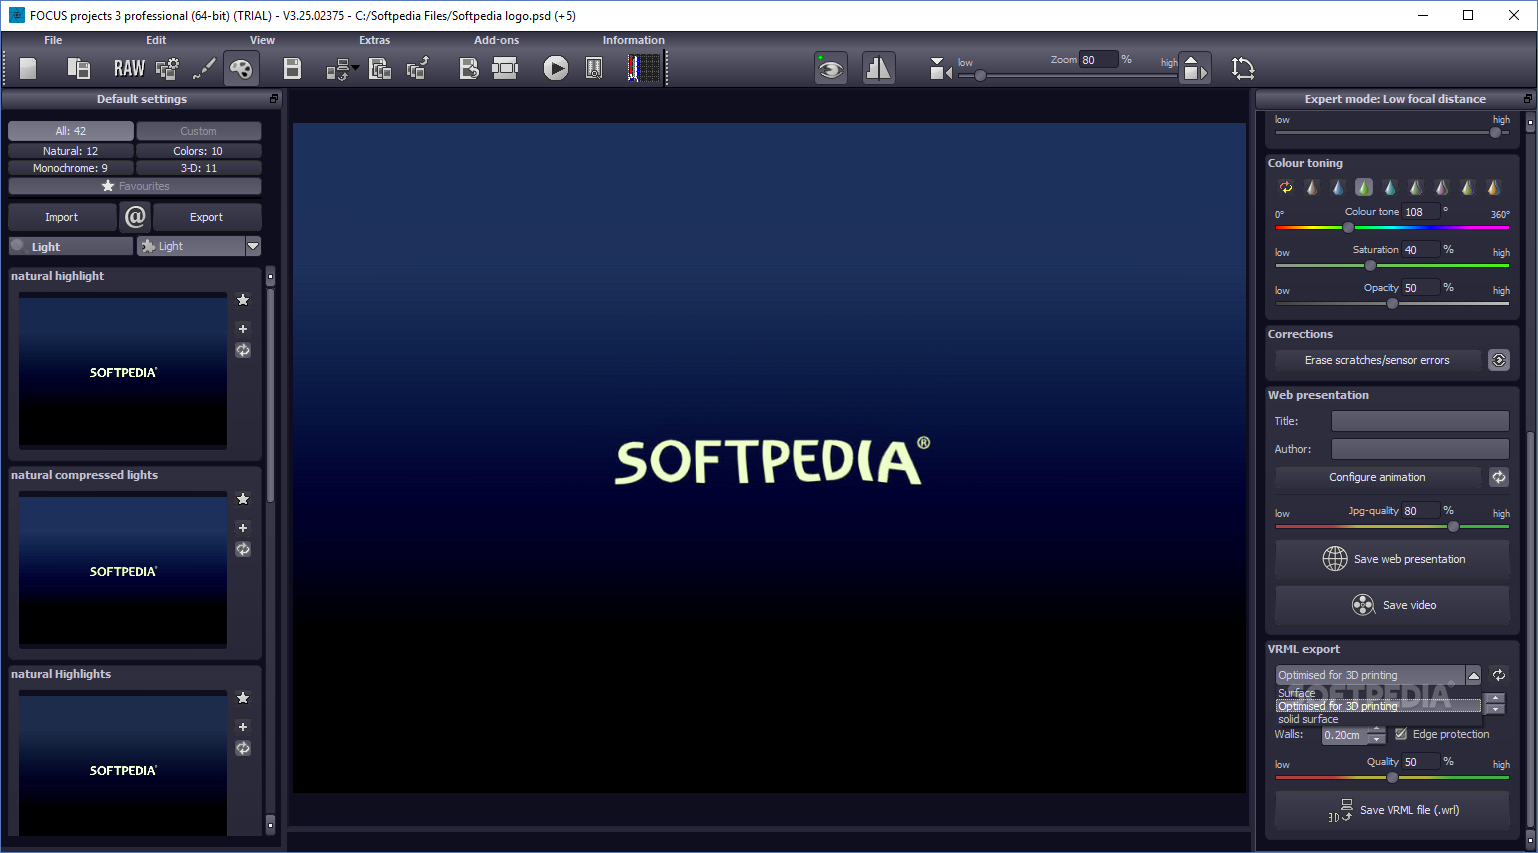Open the histogram display icon
Viewport: 1538px width, 853px height.
644,68
